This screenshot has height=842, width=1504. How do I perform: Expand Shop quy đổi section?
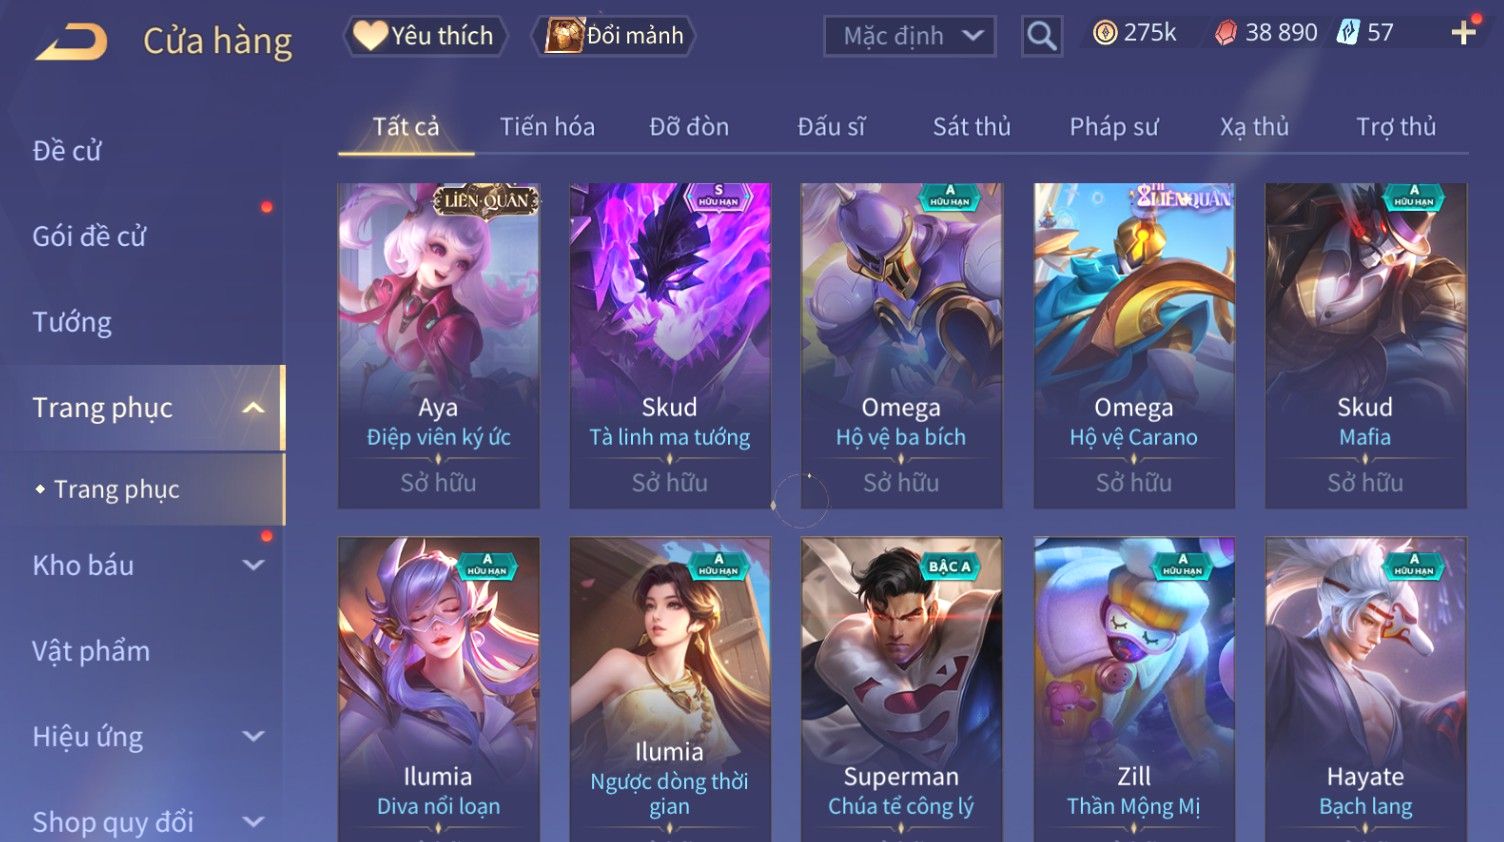[254, 822]
